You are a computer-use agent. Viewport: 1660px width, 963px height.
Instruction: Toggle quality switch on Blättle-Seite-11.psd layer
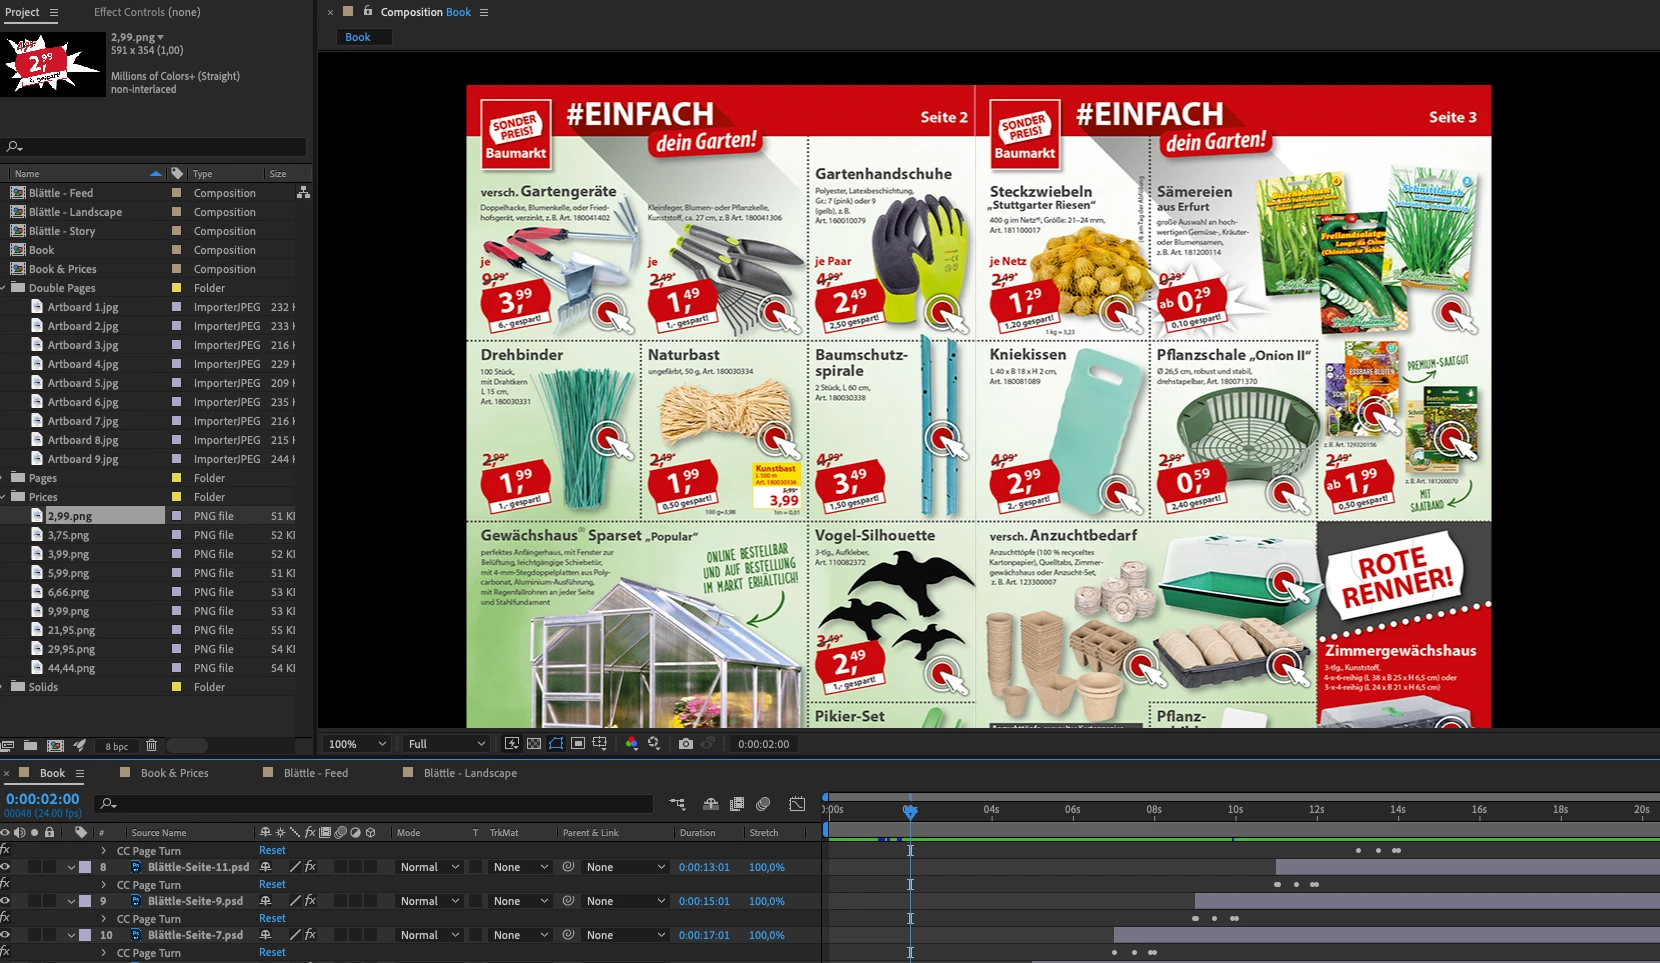(x=295, y=867)
